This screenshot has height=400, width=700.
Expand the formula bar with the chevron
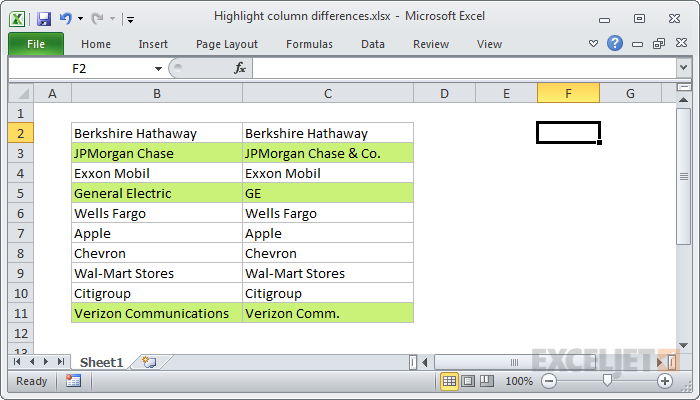tap(683, 68)
